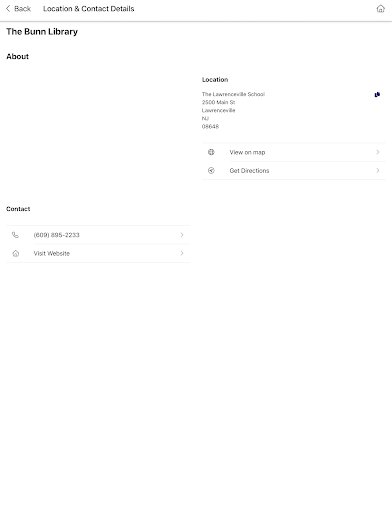
Task: Select the Location & Contact Details title
Action: point(89,9)
